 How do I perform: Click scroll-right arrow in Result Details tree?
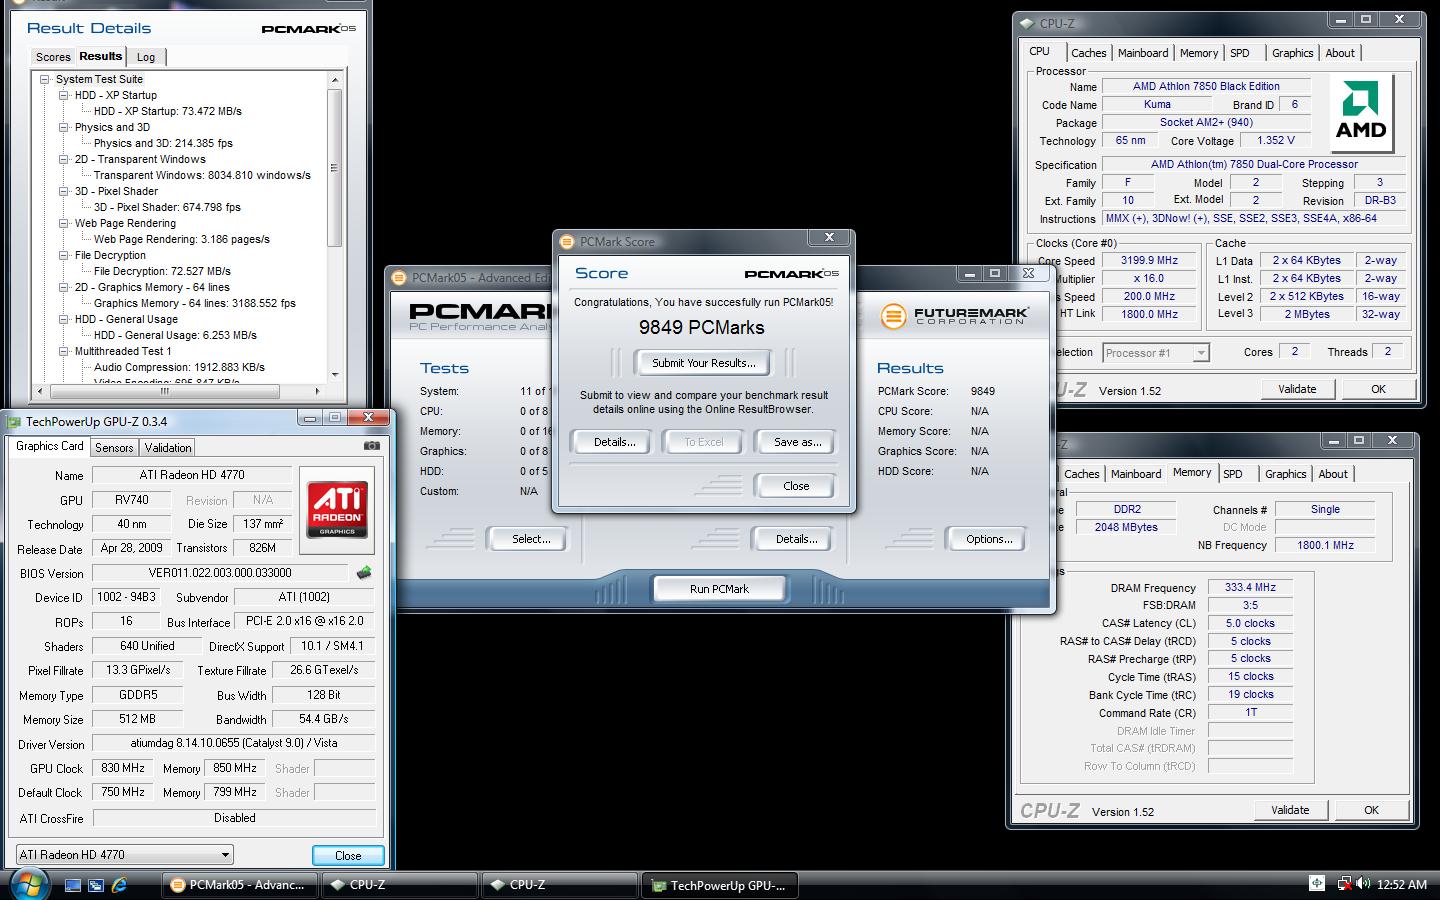point(318,391)
